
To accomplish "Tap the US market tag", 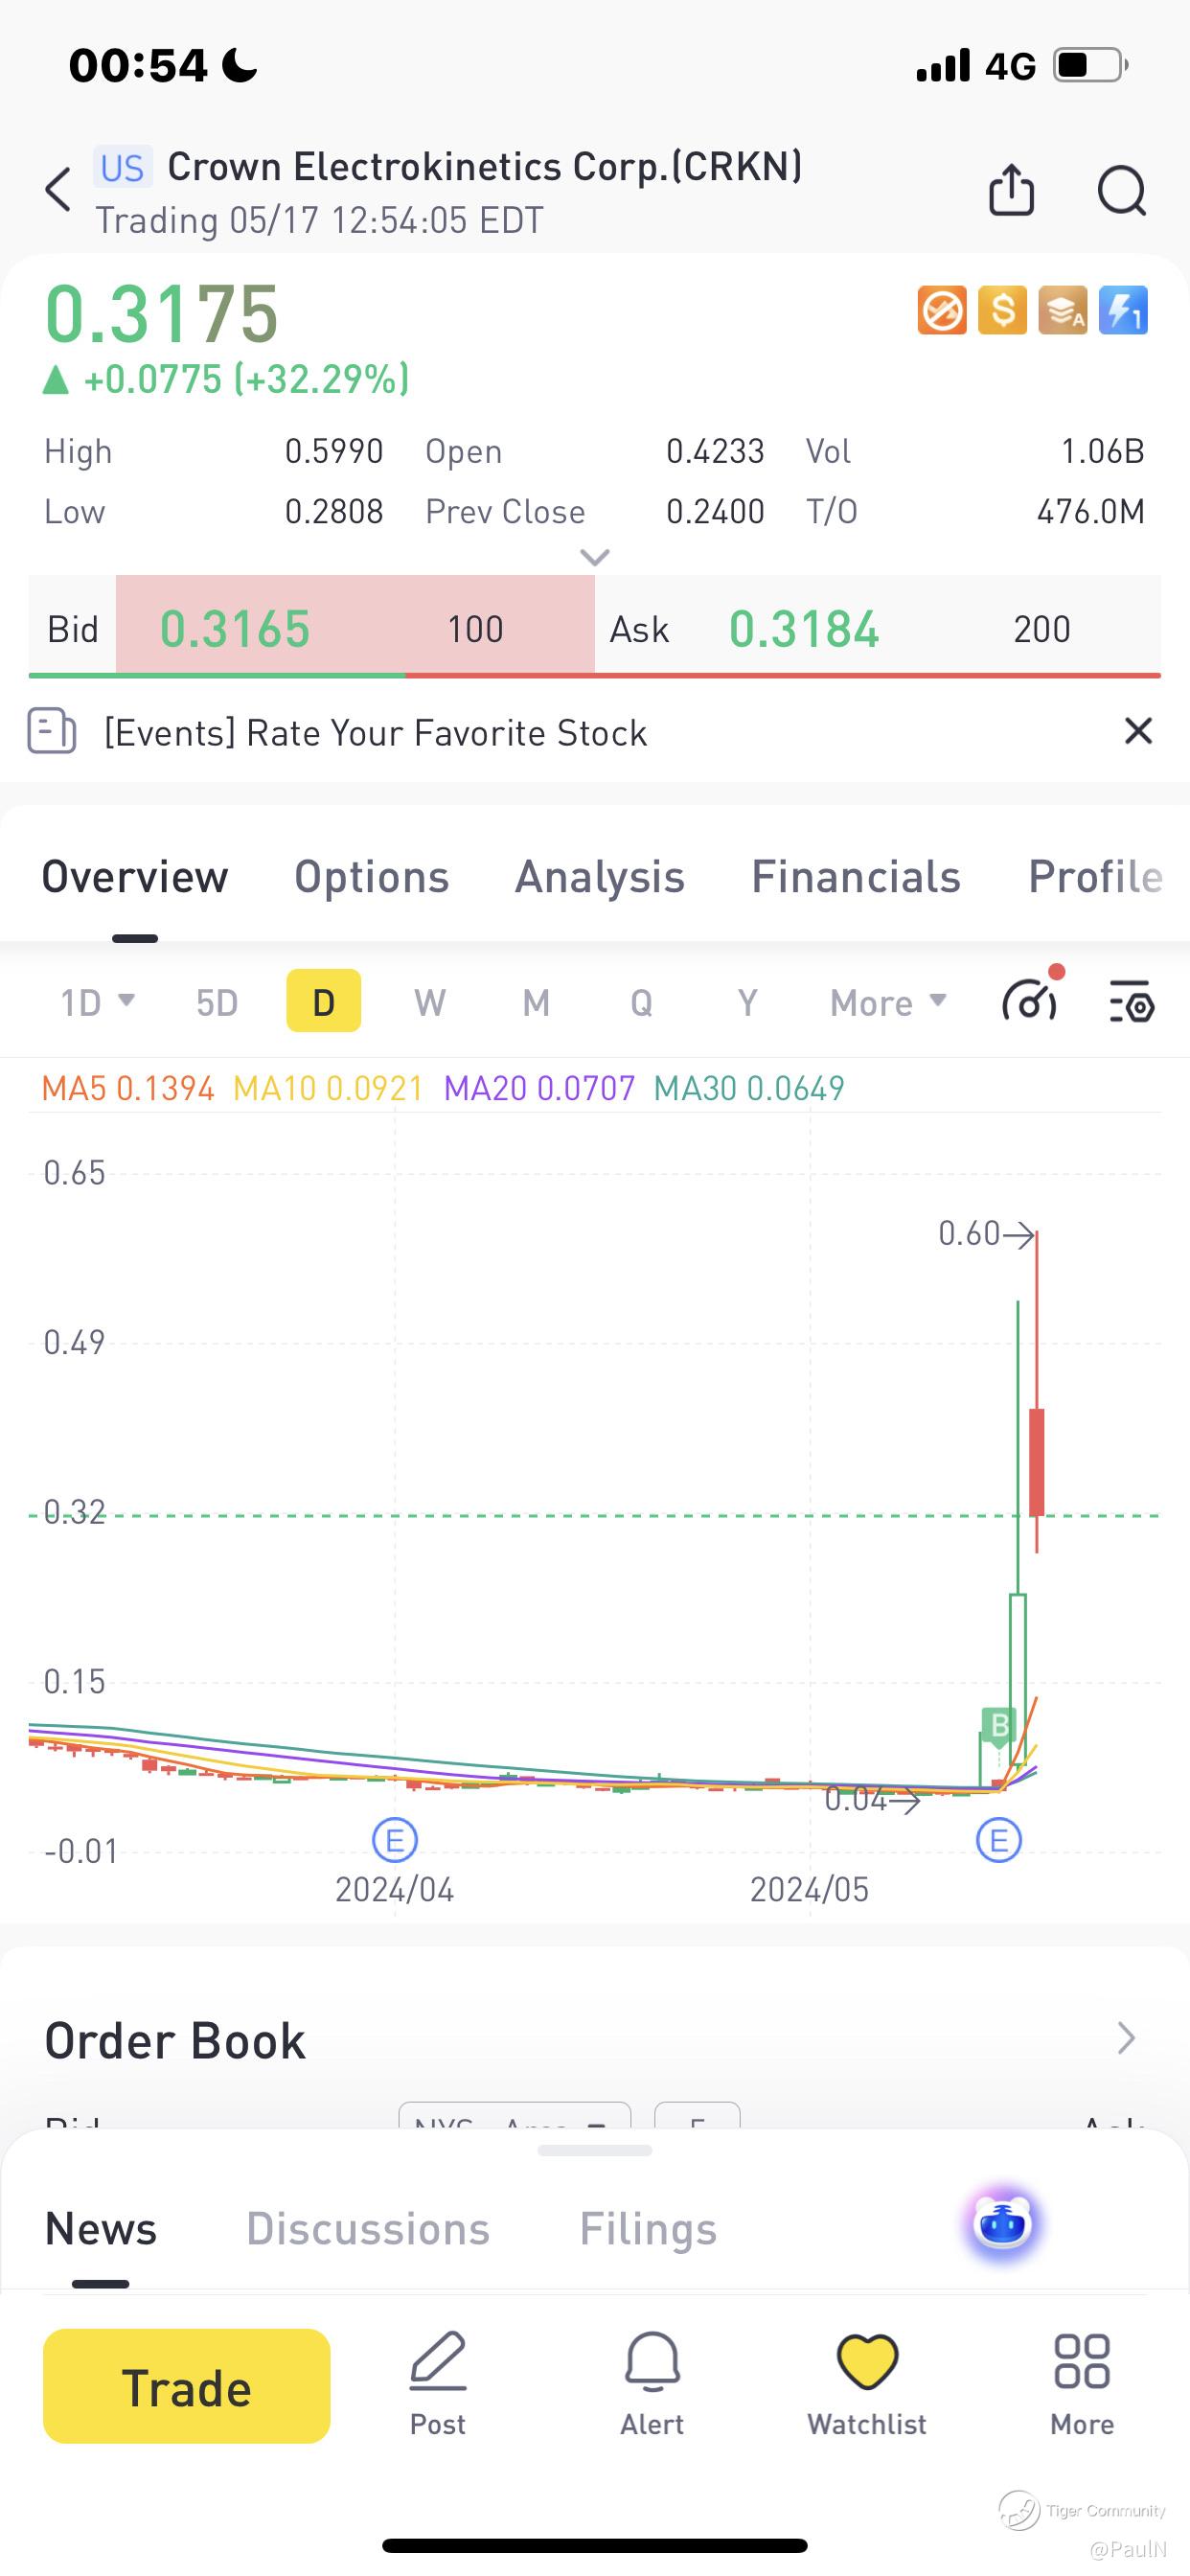I will click(x=122, y=167).
